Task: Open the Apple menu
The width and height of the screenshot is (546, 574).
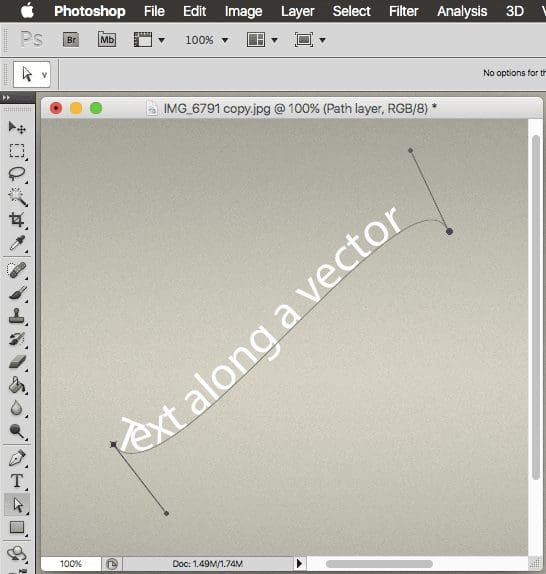Action: [27, 11]
